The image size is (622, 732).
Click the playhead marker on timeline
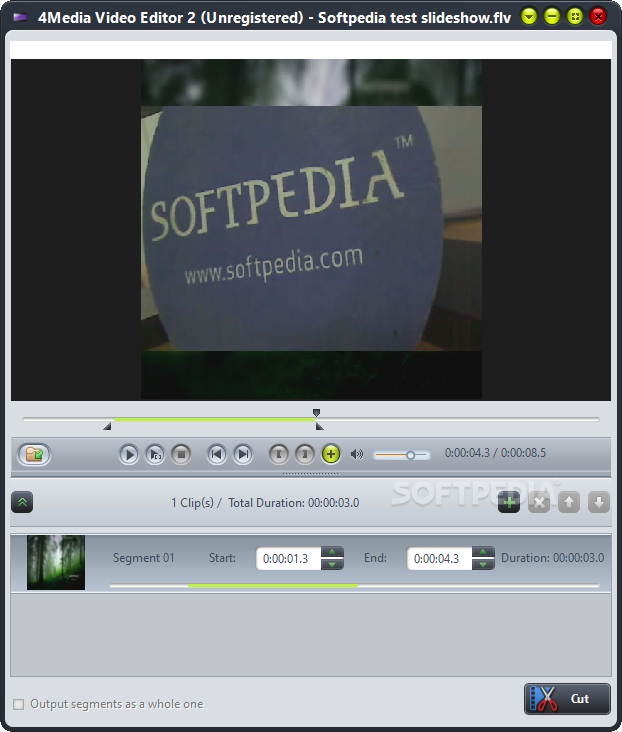coord(317,413)
